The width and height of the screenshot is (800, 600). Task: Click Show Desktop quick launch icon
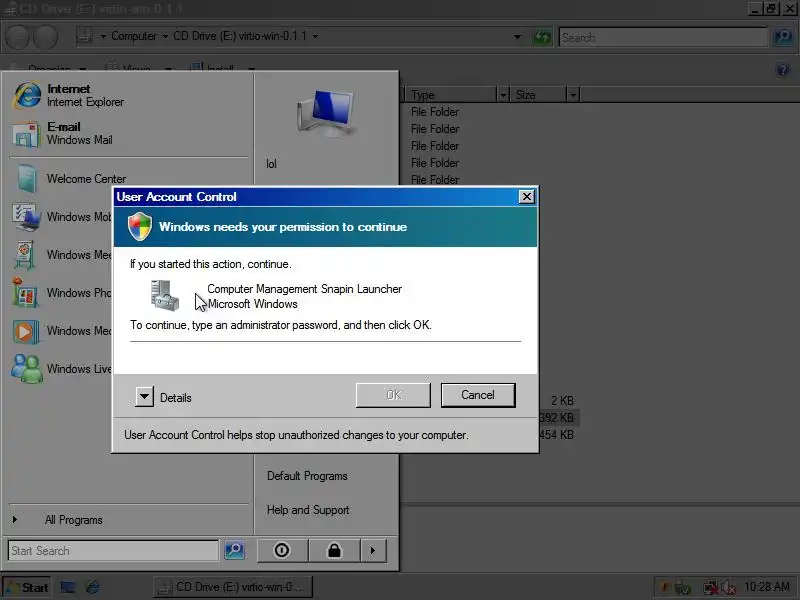[67, 587]
